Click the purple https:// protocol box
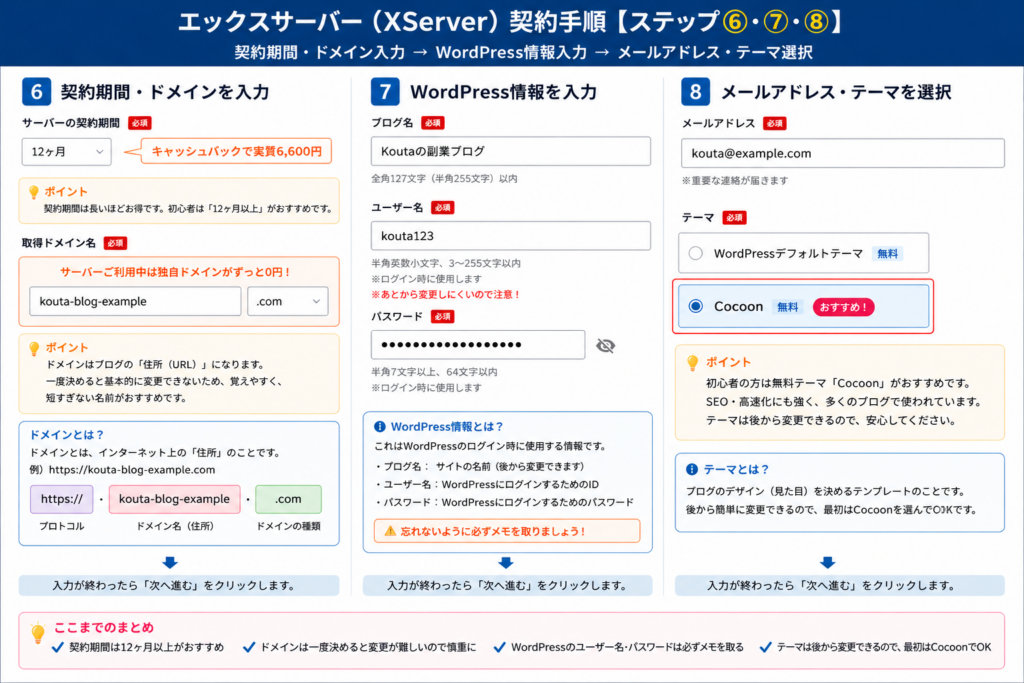The image size is (1024, 683). click(x=62, y=500)
